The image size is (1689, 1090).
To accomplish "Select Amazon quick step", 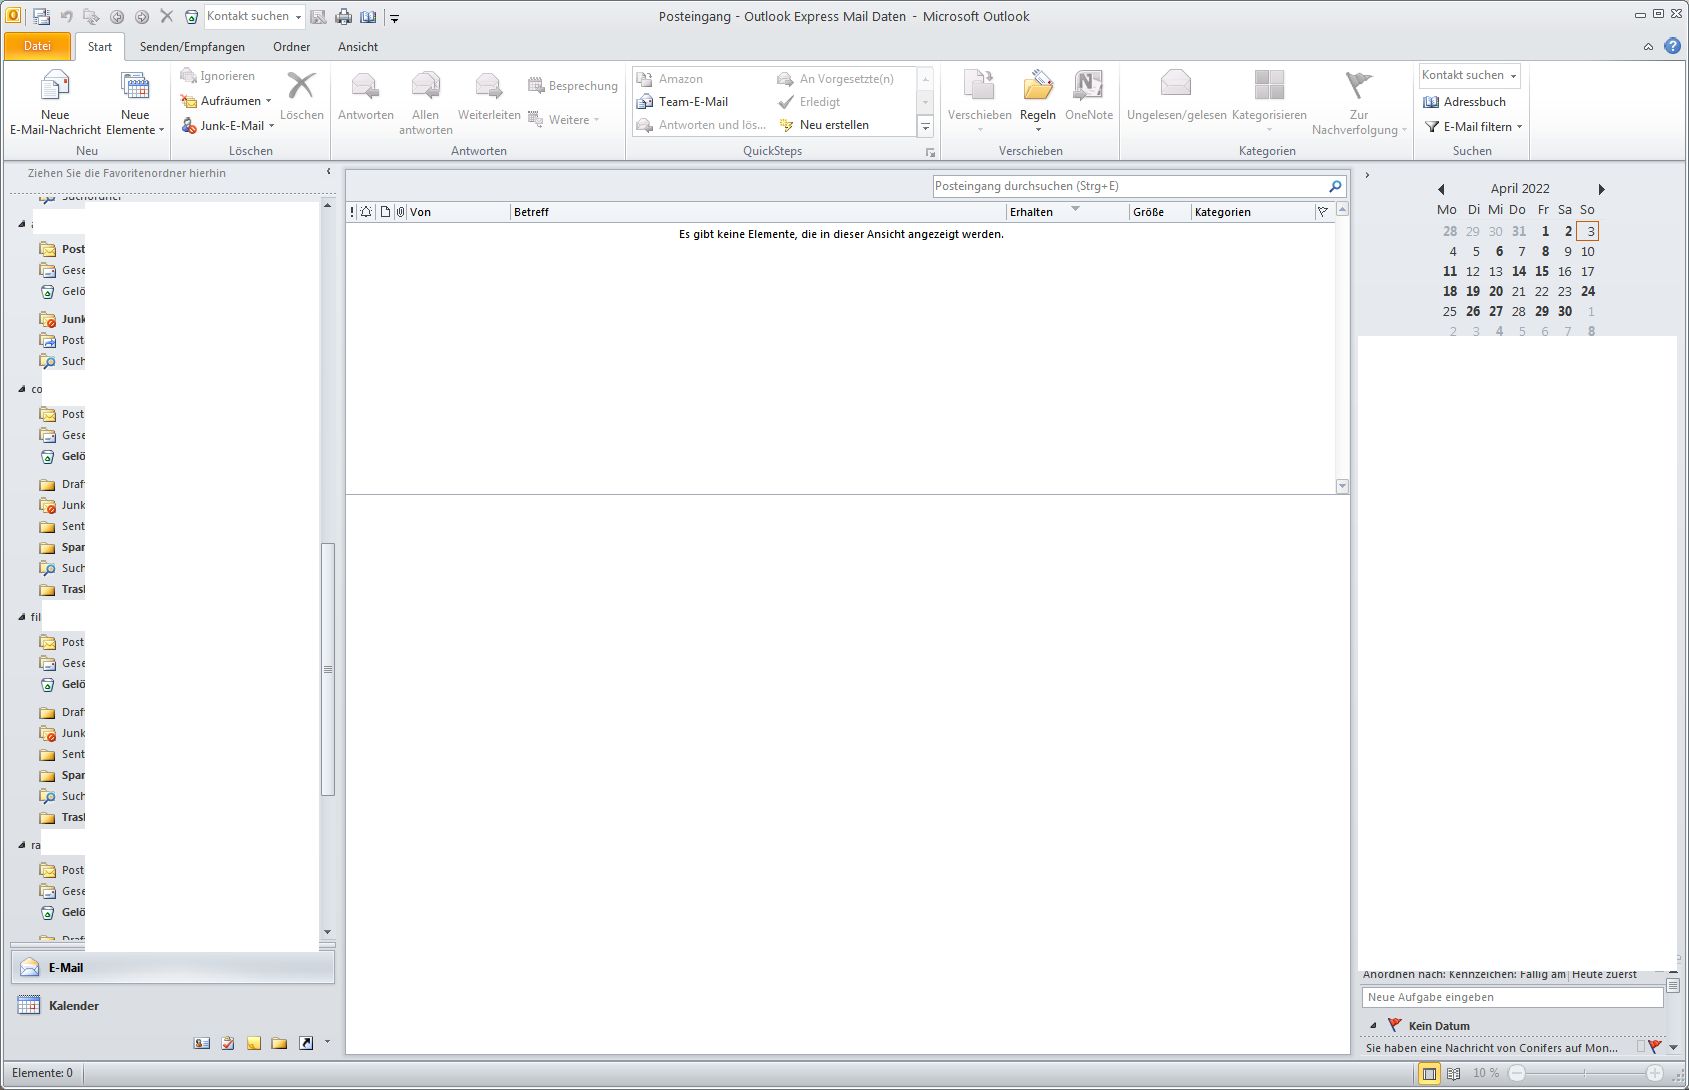I will (670, 79).
